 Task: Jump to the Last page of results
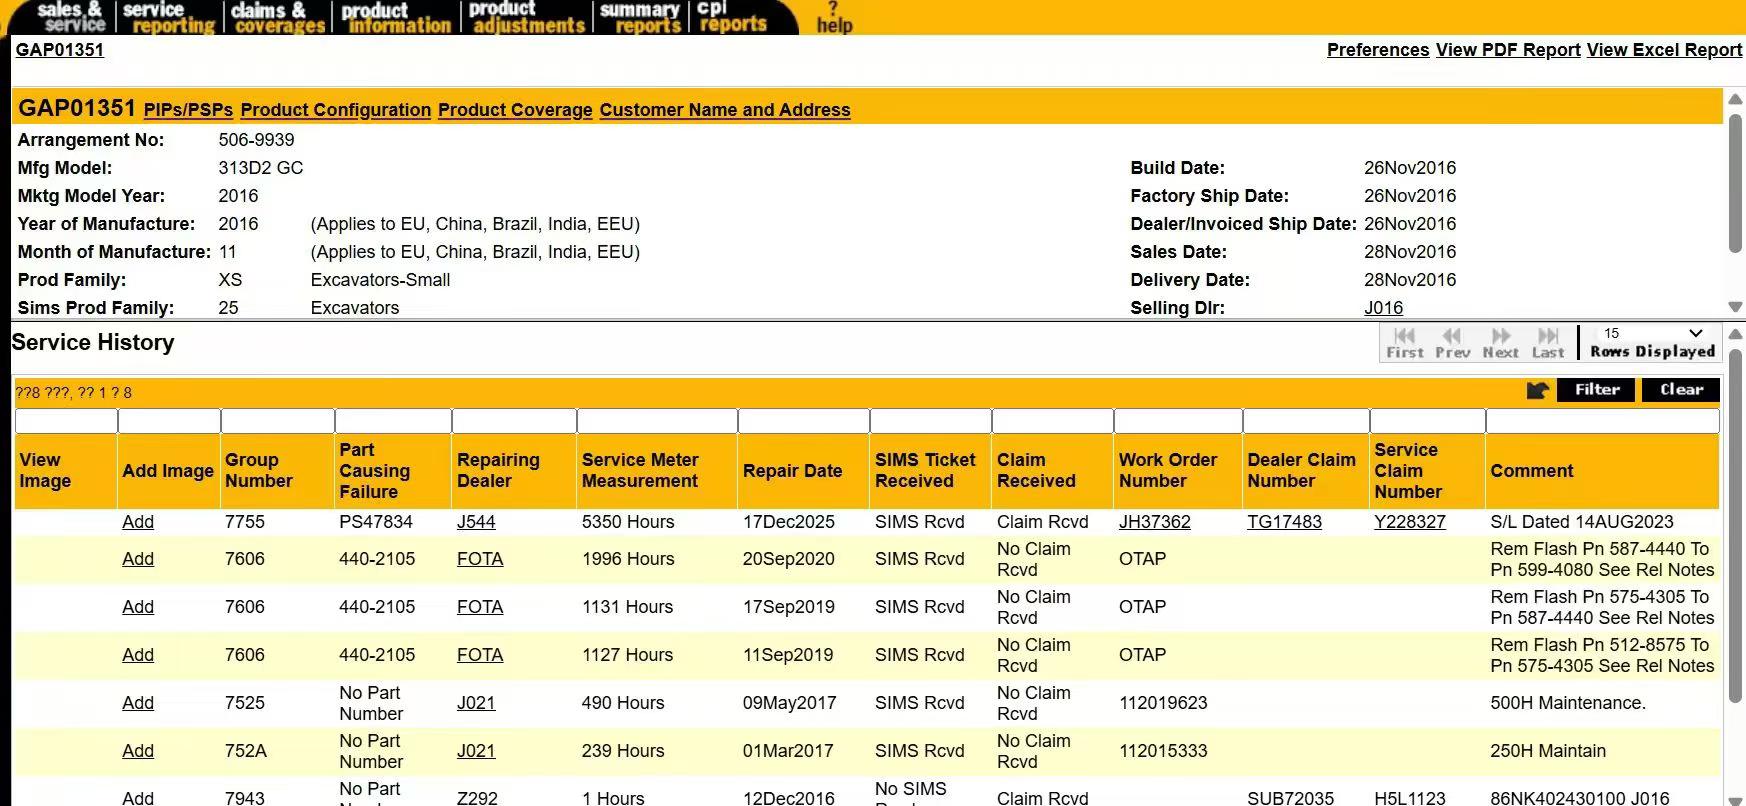point(1547,342)
